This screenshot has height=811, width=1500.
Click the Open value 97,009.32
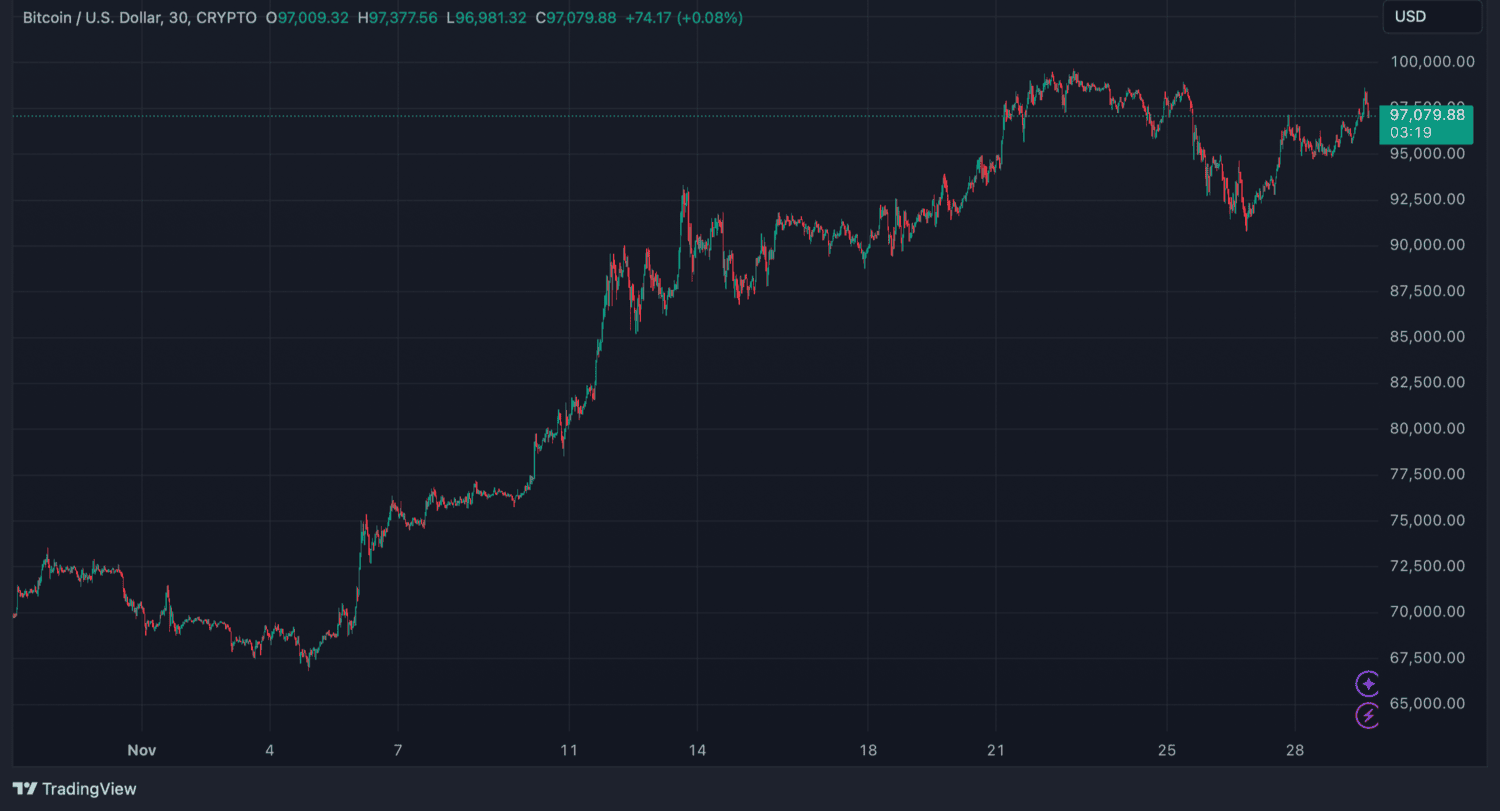[313, 18]
